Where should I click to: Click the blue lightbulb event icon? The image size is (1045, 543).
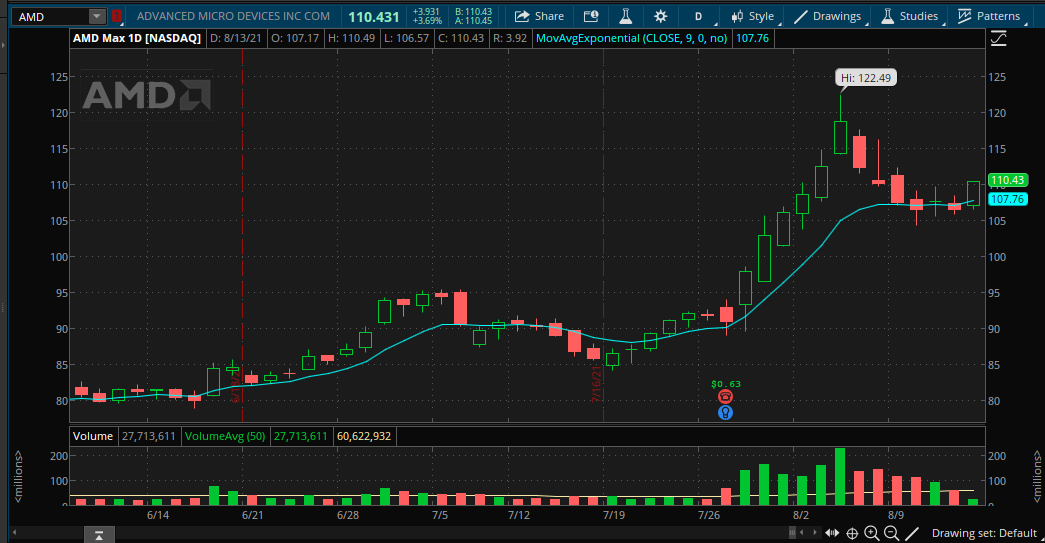(725, 412)
